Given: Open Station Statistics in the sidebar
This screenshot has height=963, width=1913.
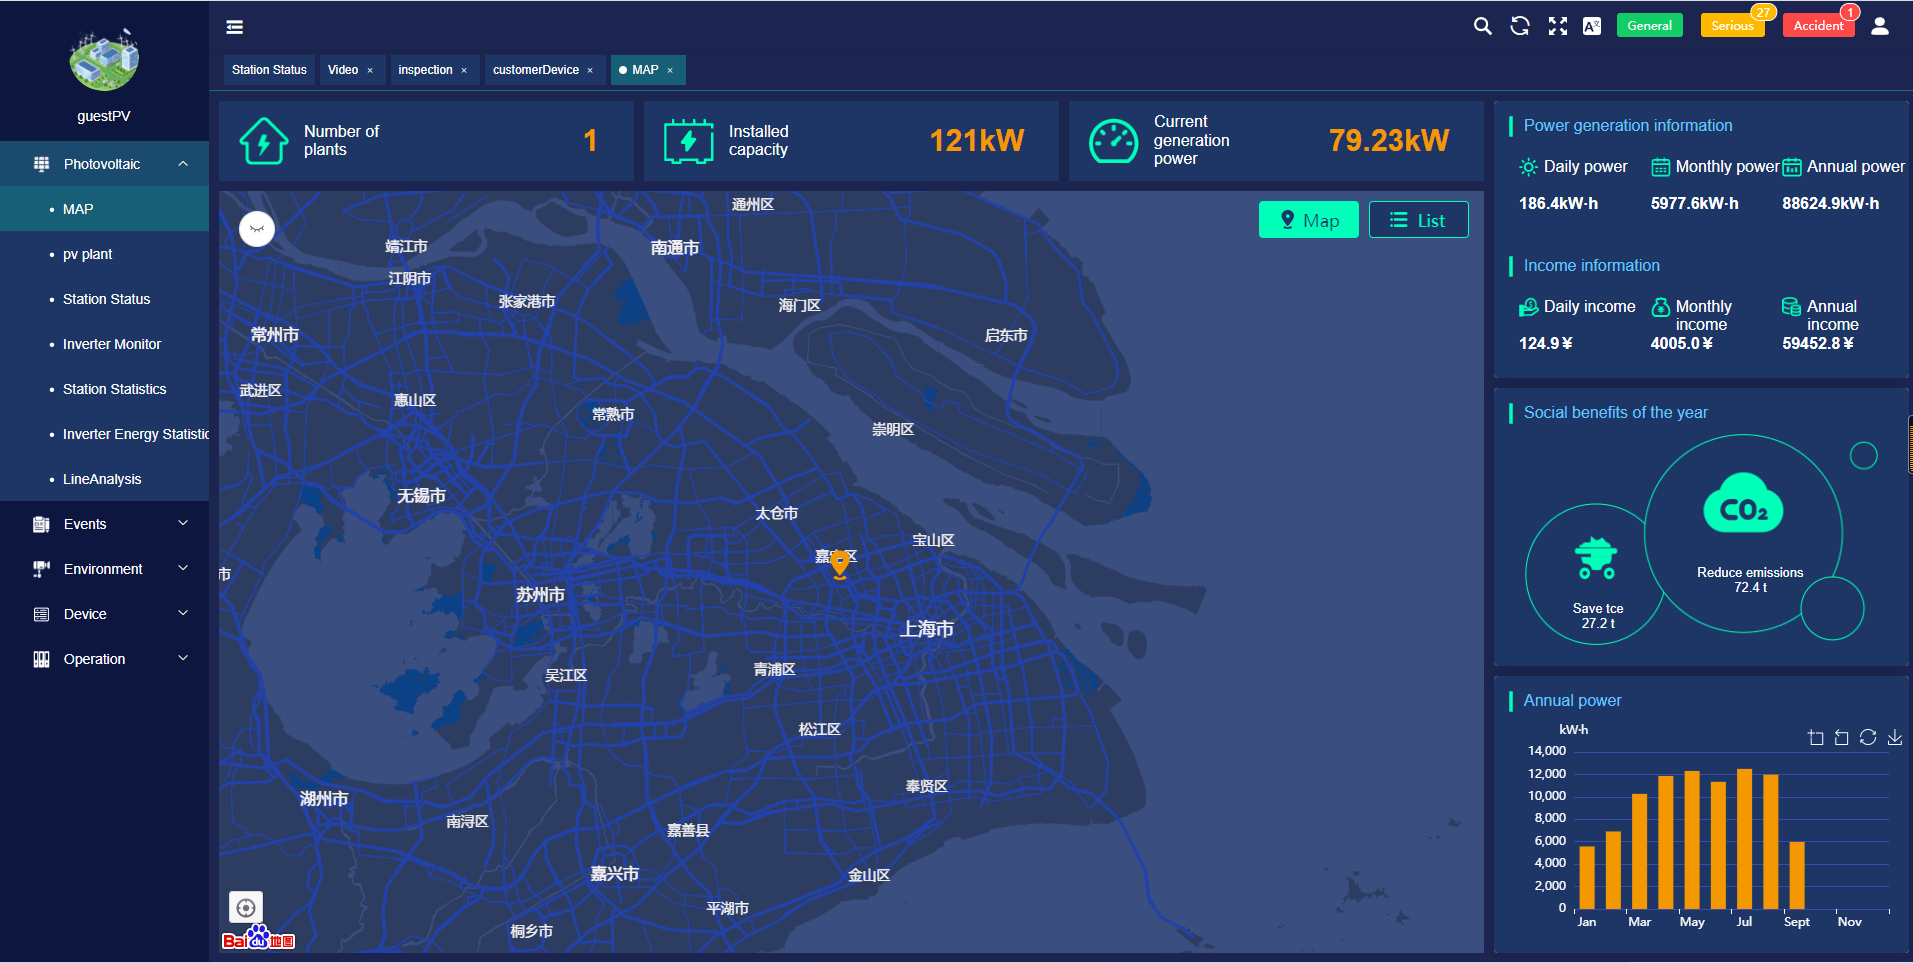Looking at the screenshot, I should coord(104,389).
